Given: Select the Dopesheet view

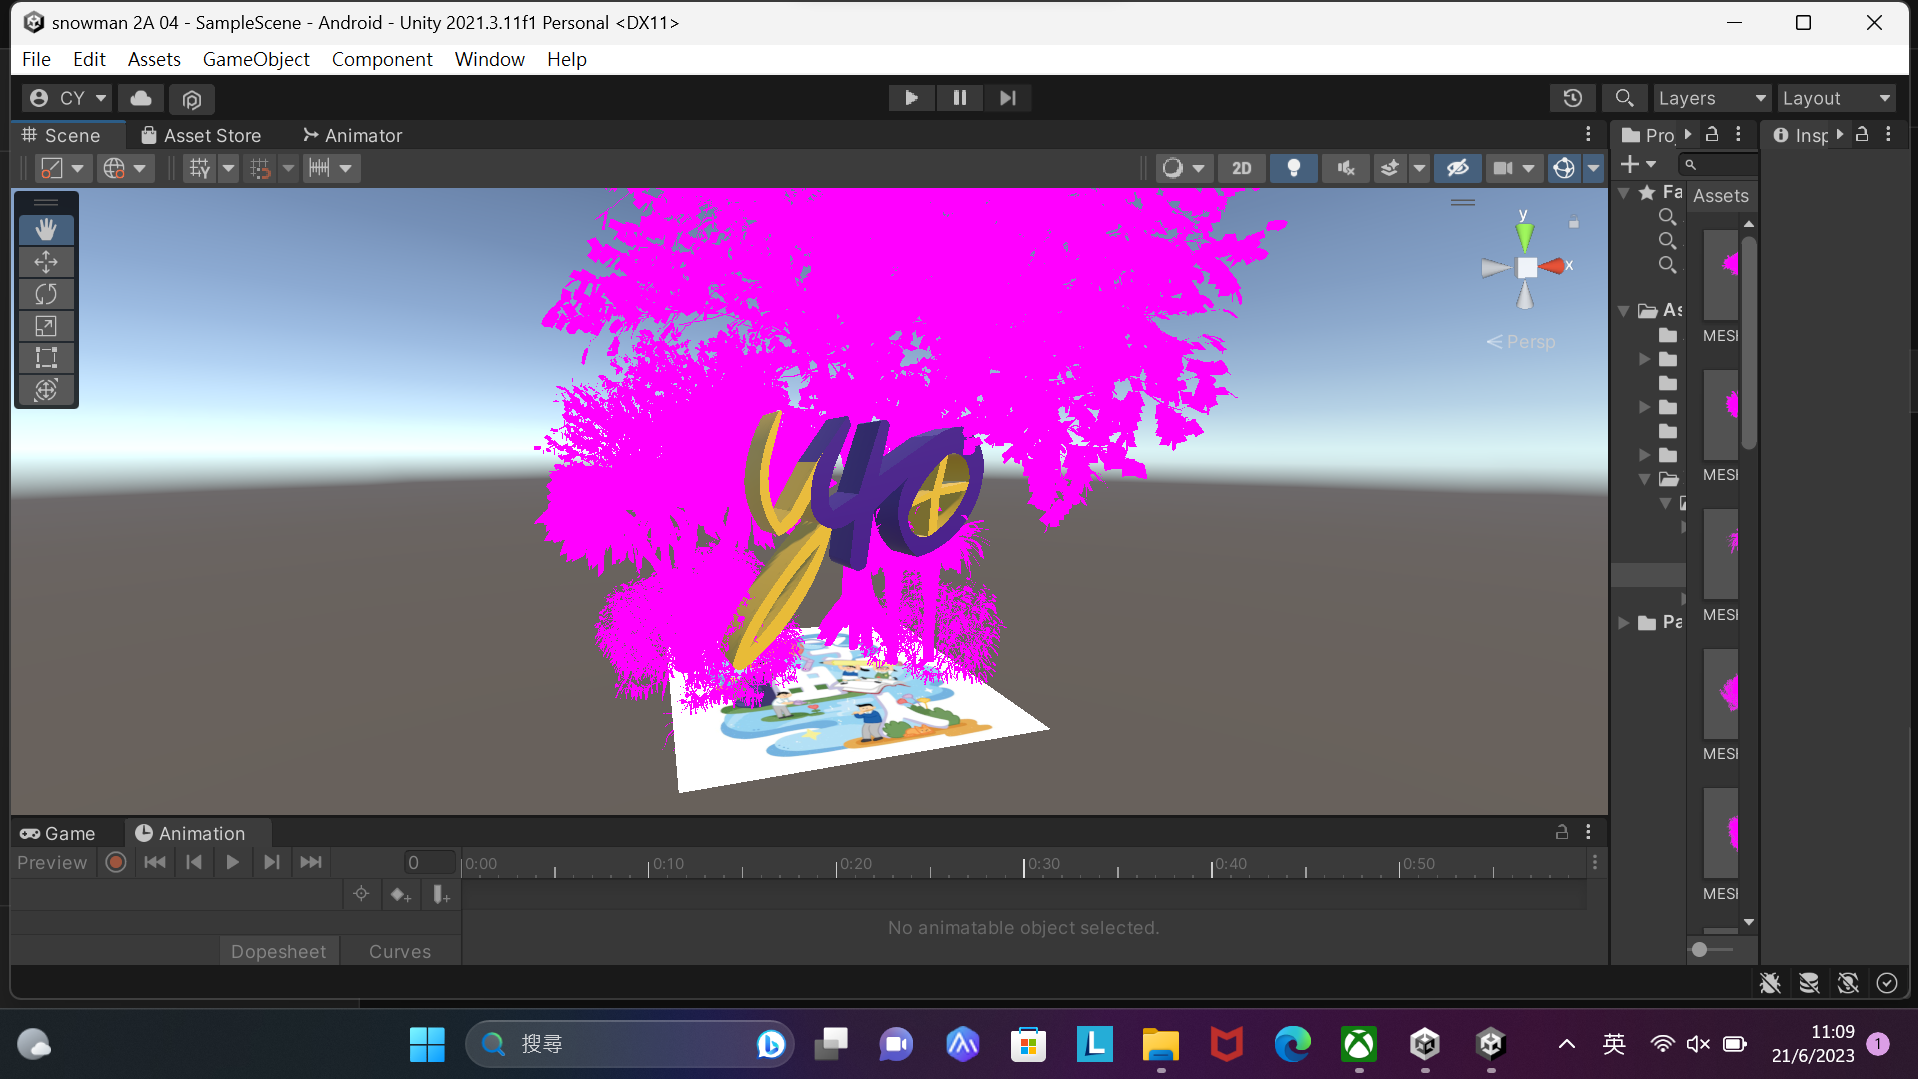Looking at the screenshot, I should coord(278,952).
